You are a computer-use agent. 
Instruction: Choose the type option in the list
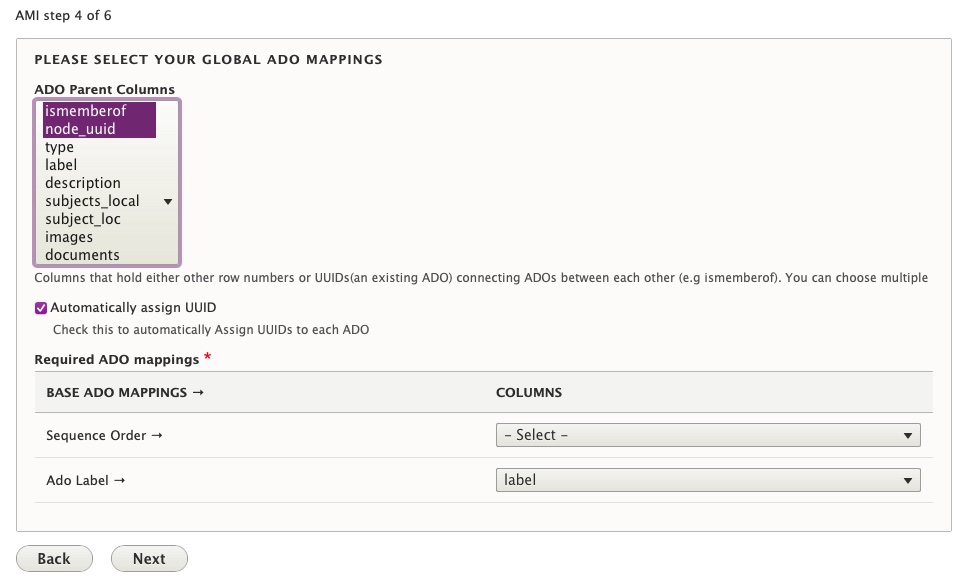pyautogui.click(x=99, y=147)
